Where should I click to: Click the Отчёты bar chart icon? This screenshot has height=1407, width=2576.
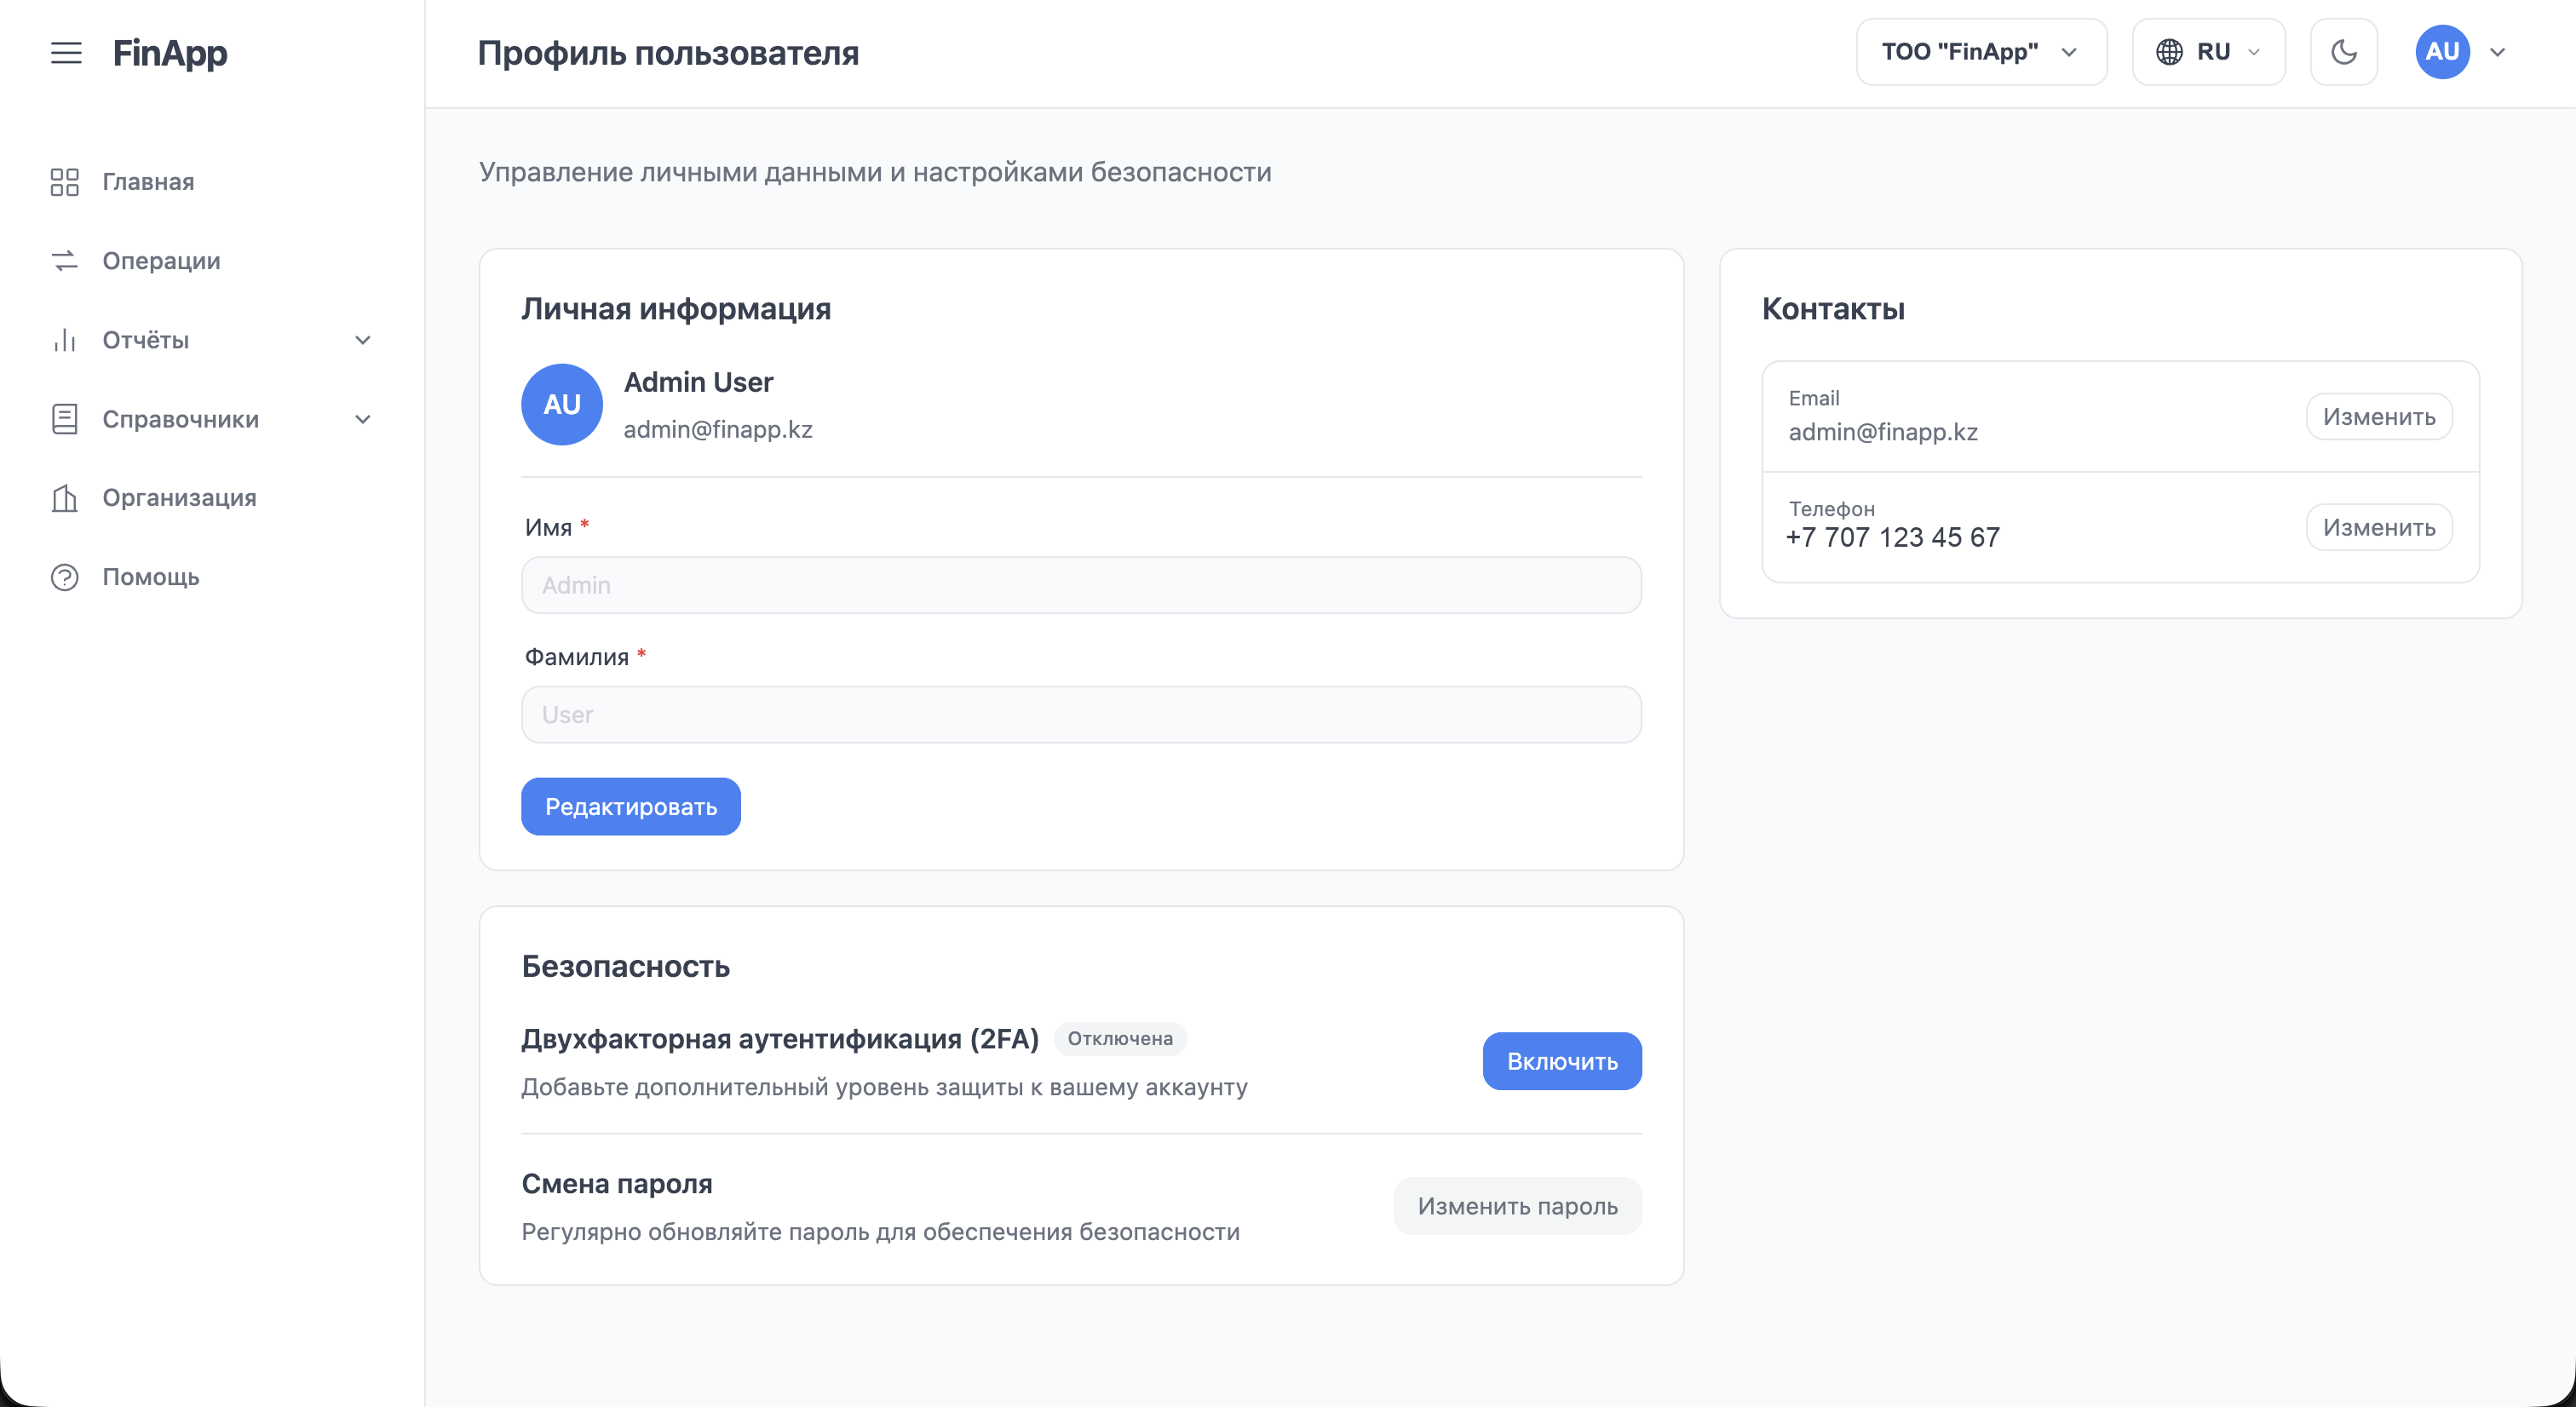click(65, 340)
